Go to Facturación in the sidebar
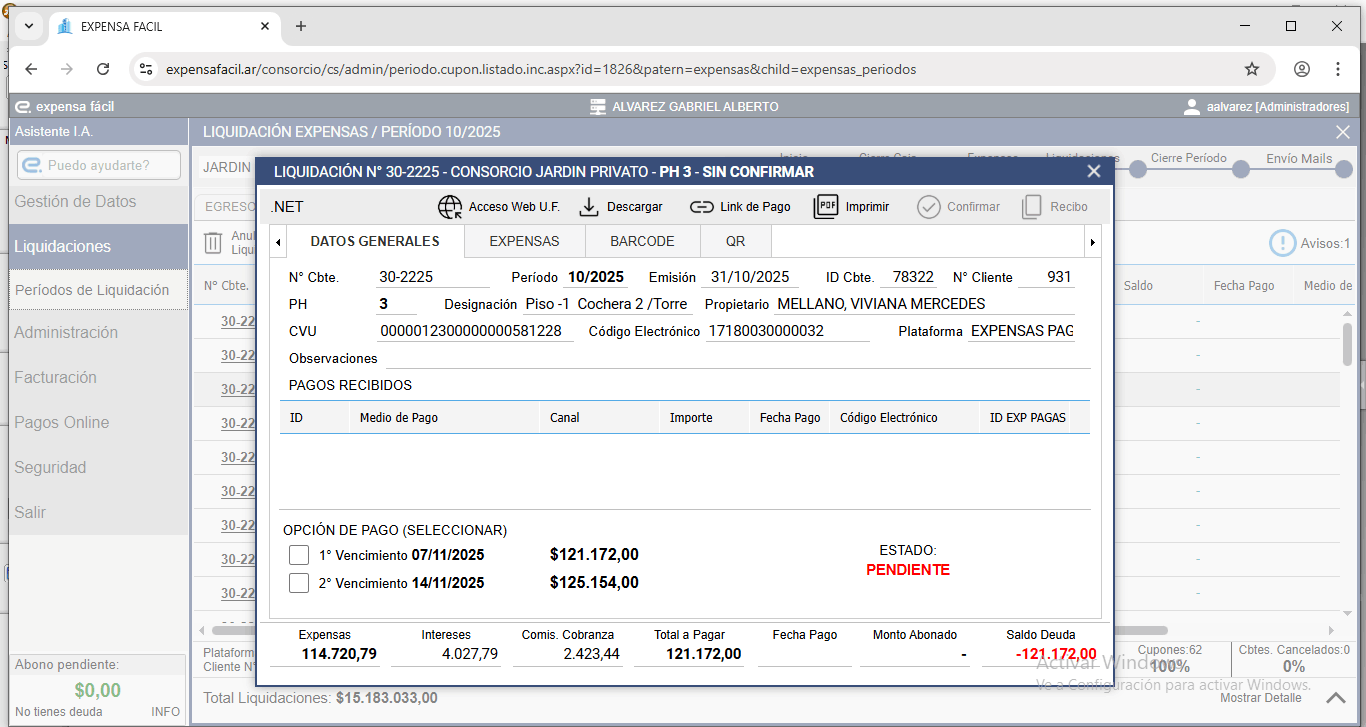The width and height of the screenshot is (1366, 727). 56,377
